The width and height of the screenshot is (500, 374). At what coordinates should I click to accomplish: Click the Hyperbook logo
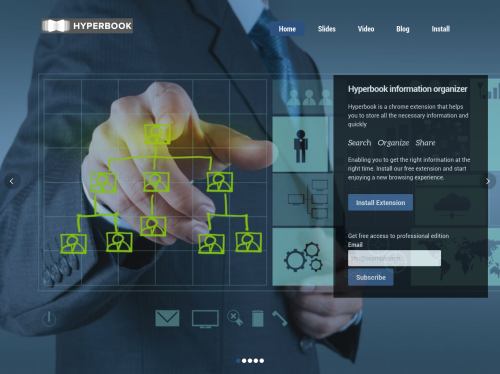click(x=87, y=26)
